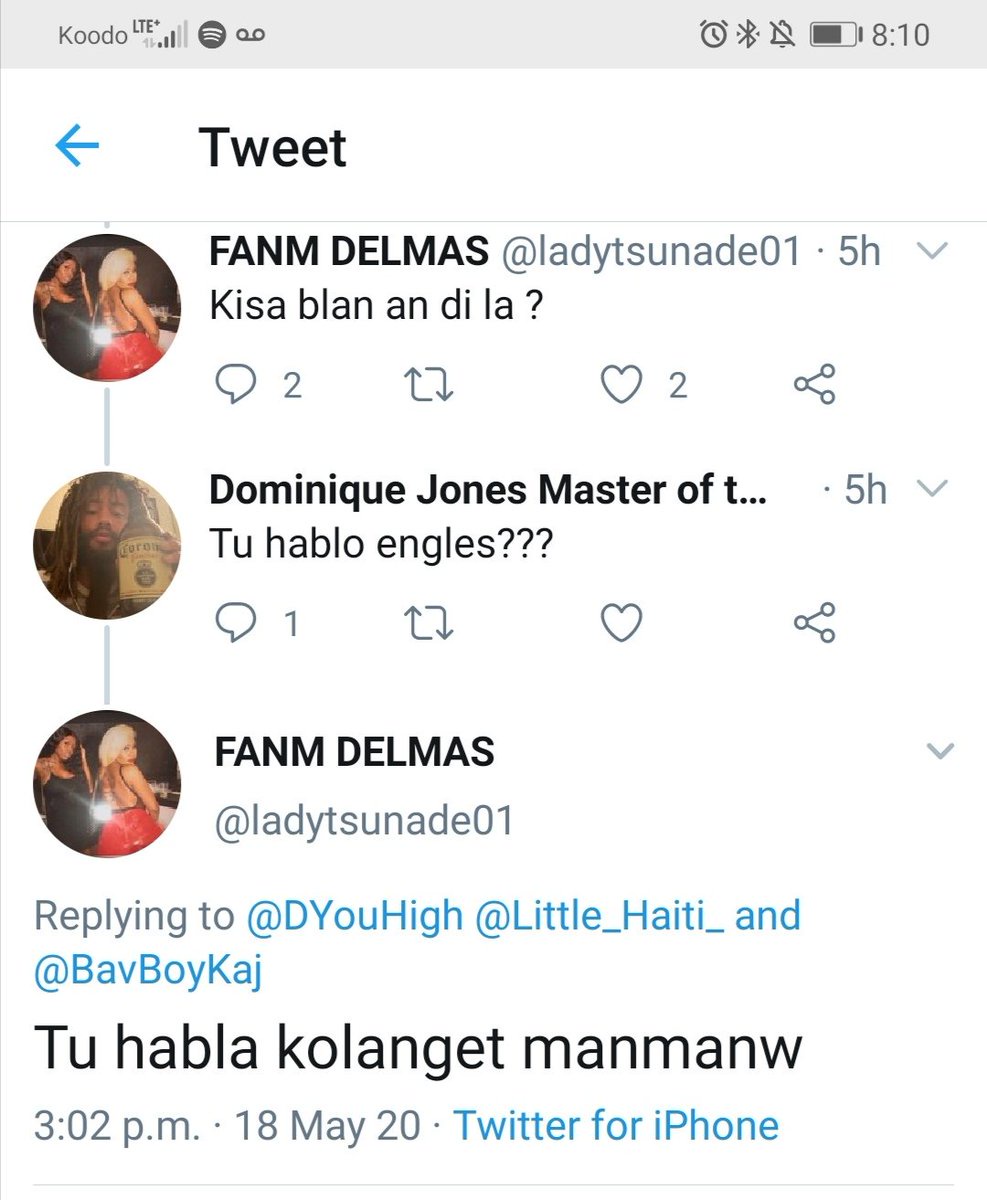Share the "Kisa blan an di la ?" tweet
The height and width of the screenshot is (1200, 987).
(814, 386)
